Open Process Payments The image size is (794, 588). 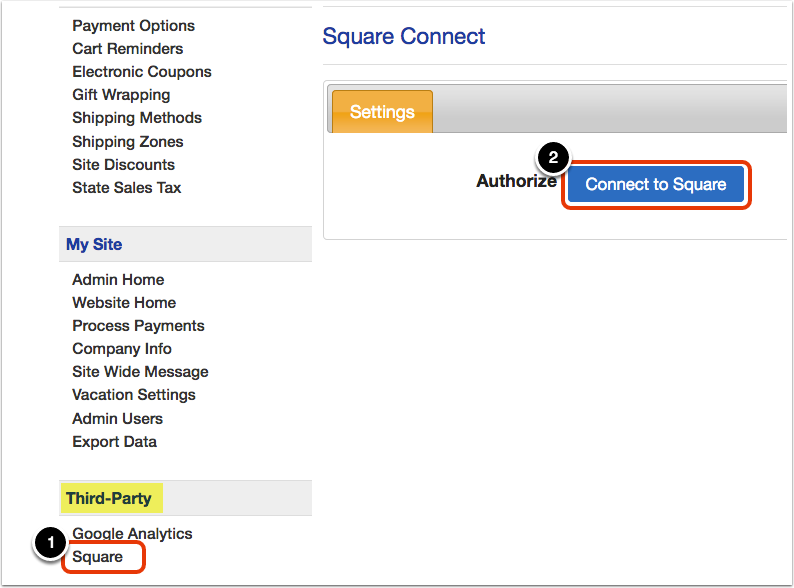pos(138,326)
